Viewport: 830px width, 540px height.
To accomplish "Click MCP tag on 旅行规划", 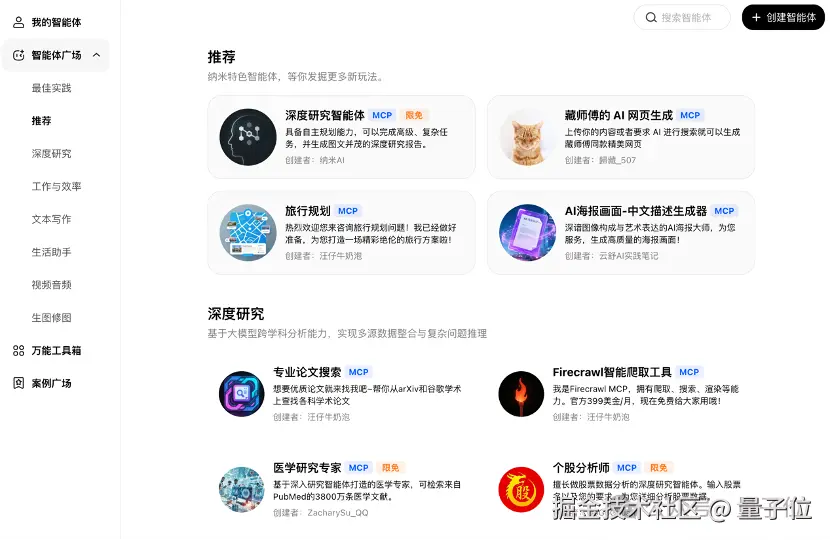I will tap(348, 211).
